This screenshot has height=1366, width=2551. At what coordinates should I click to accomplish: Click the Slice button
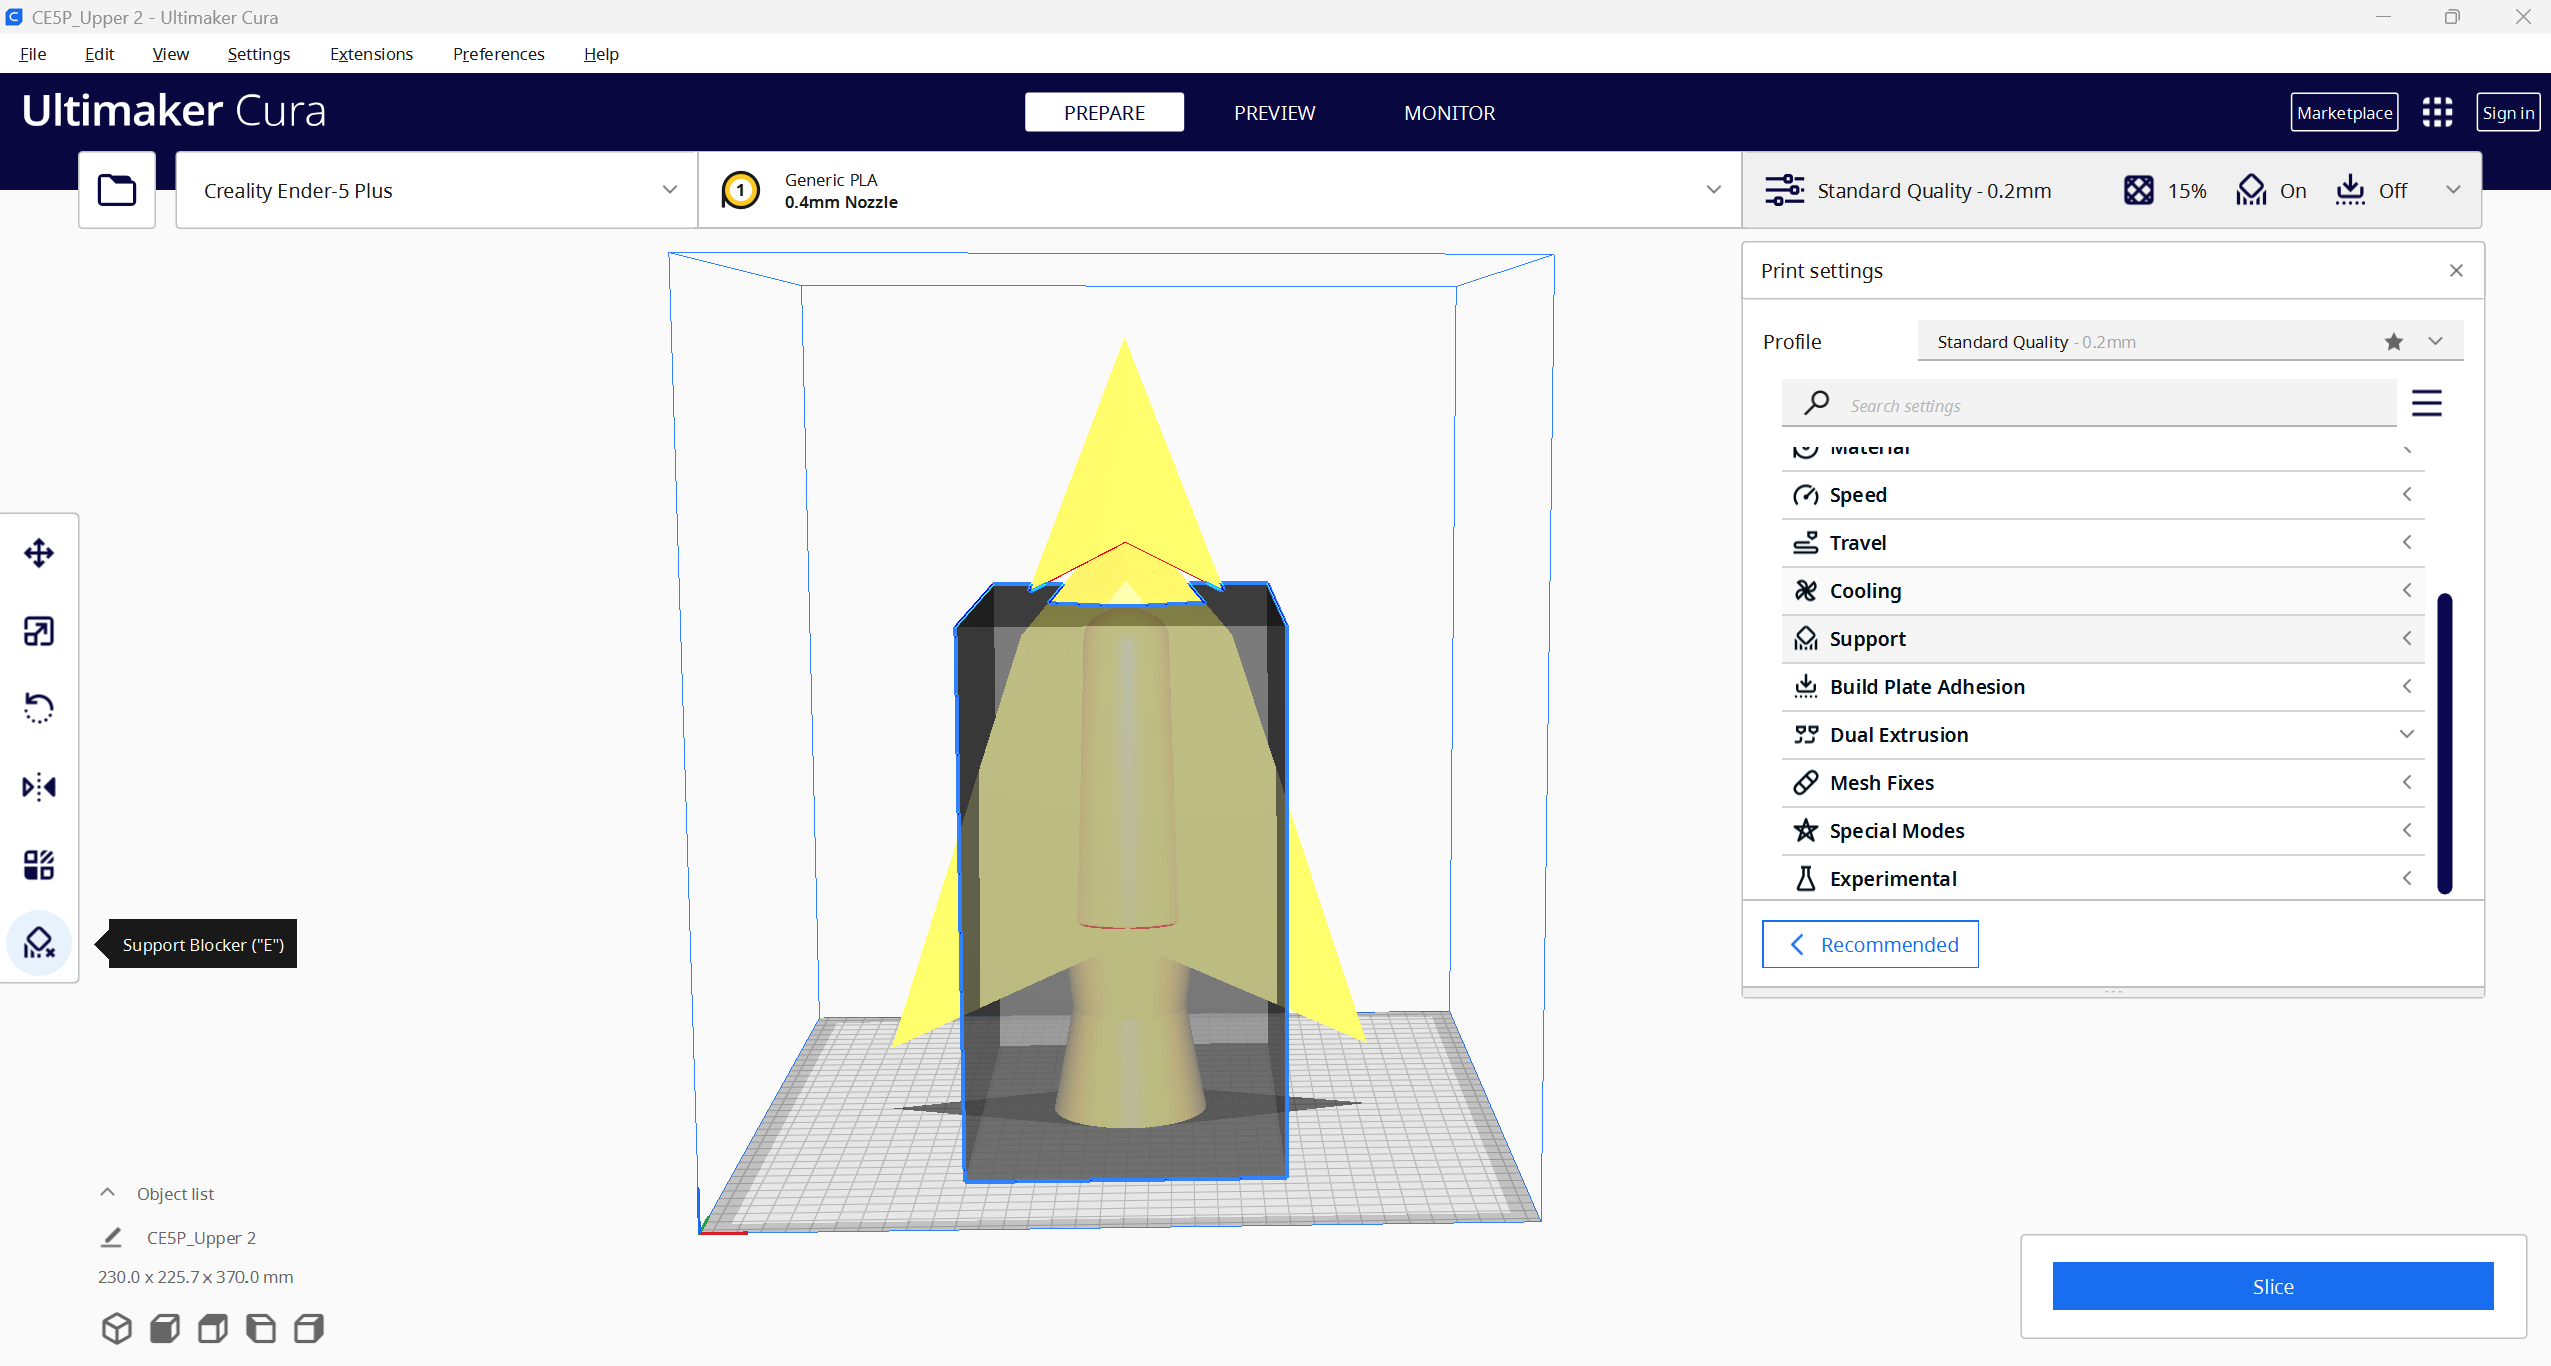2272,1286
